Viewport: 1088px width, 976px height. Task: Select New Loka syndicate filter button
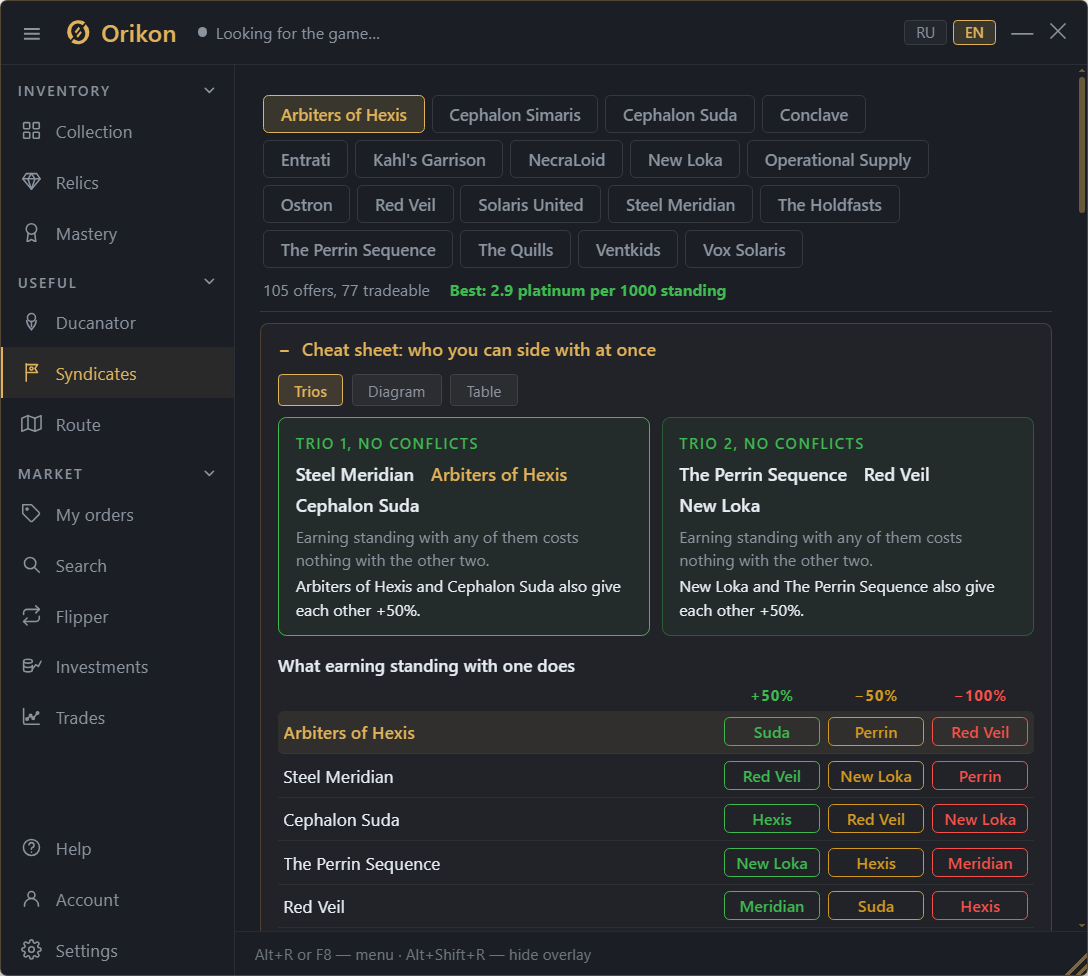click(685, 160)
